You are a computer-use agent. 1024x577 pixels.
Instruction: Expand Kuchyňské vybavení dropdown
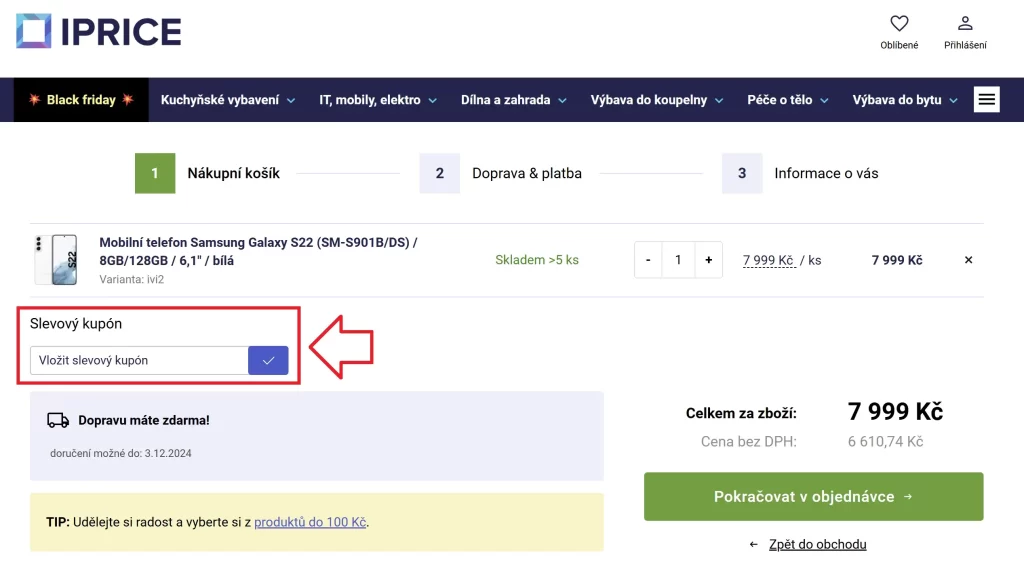pos(228,100)
